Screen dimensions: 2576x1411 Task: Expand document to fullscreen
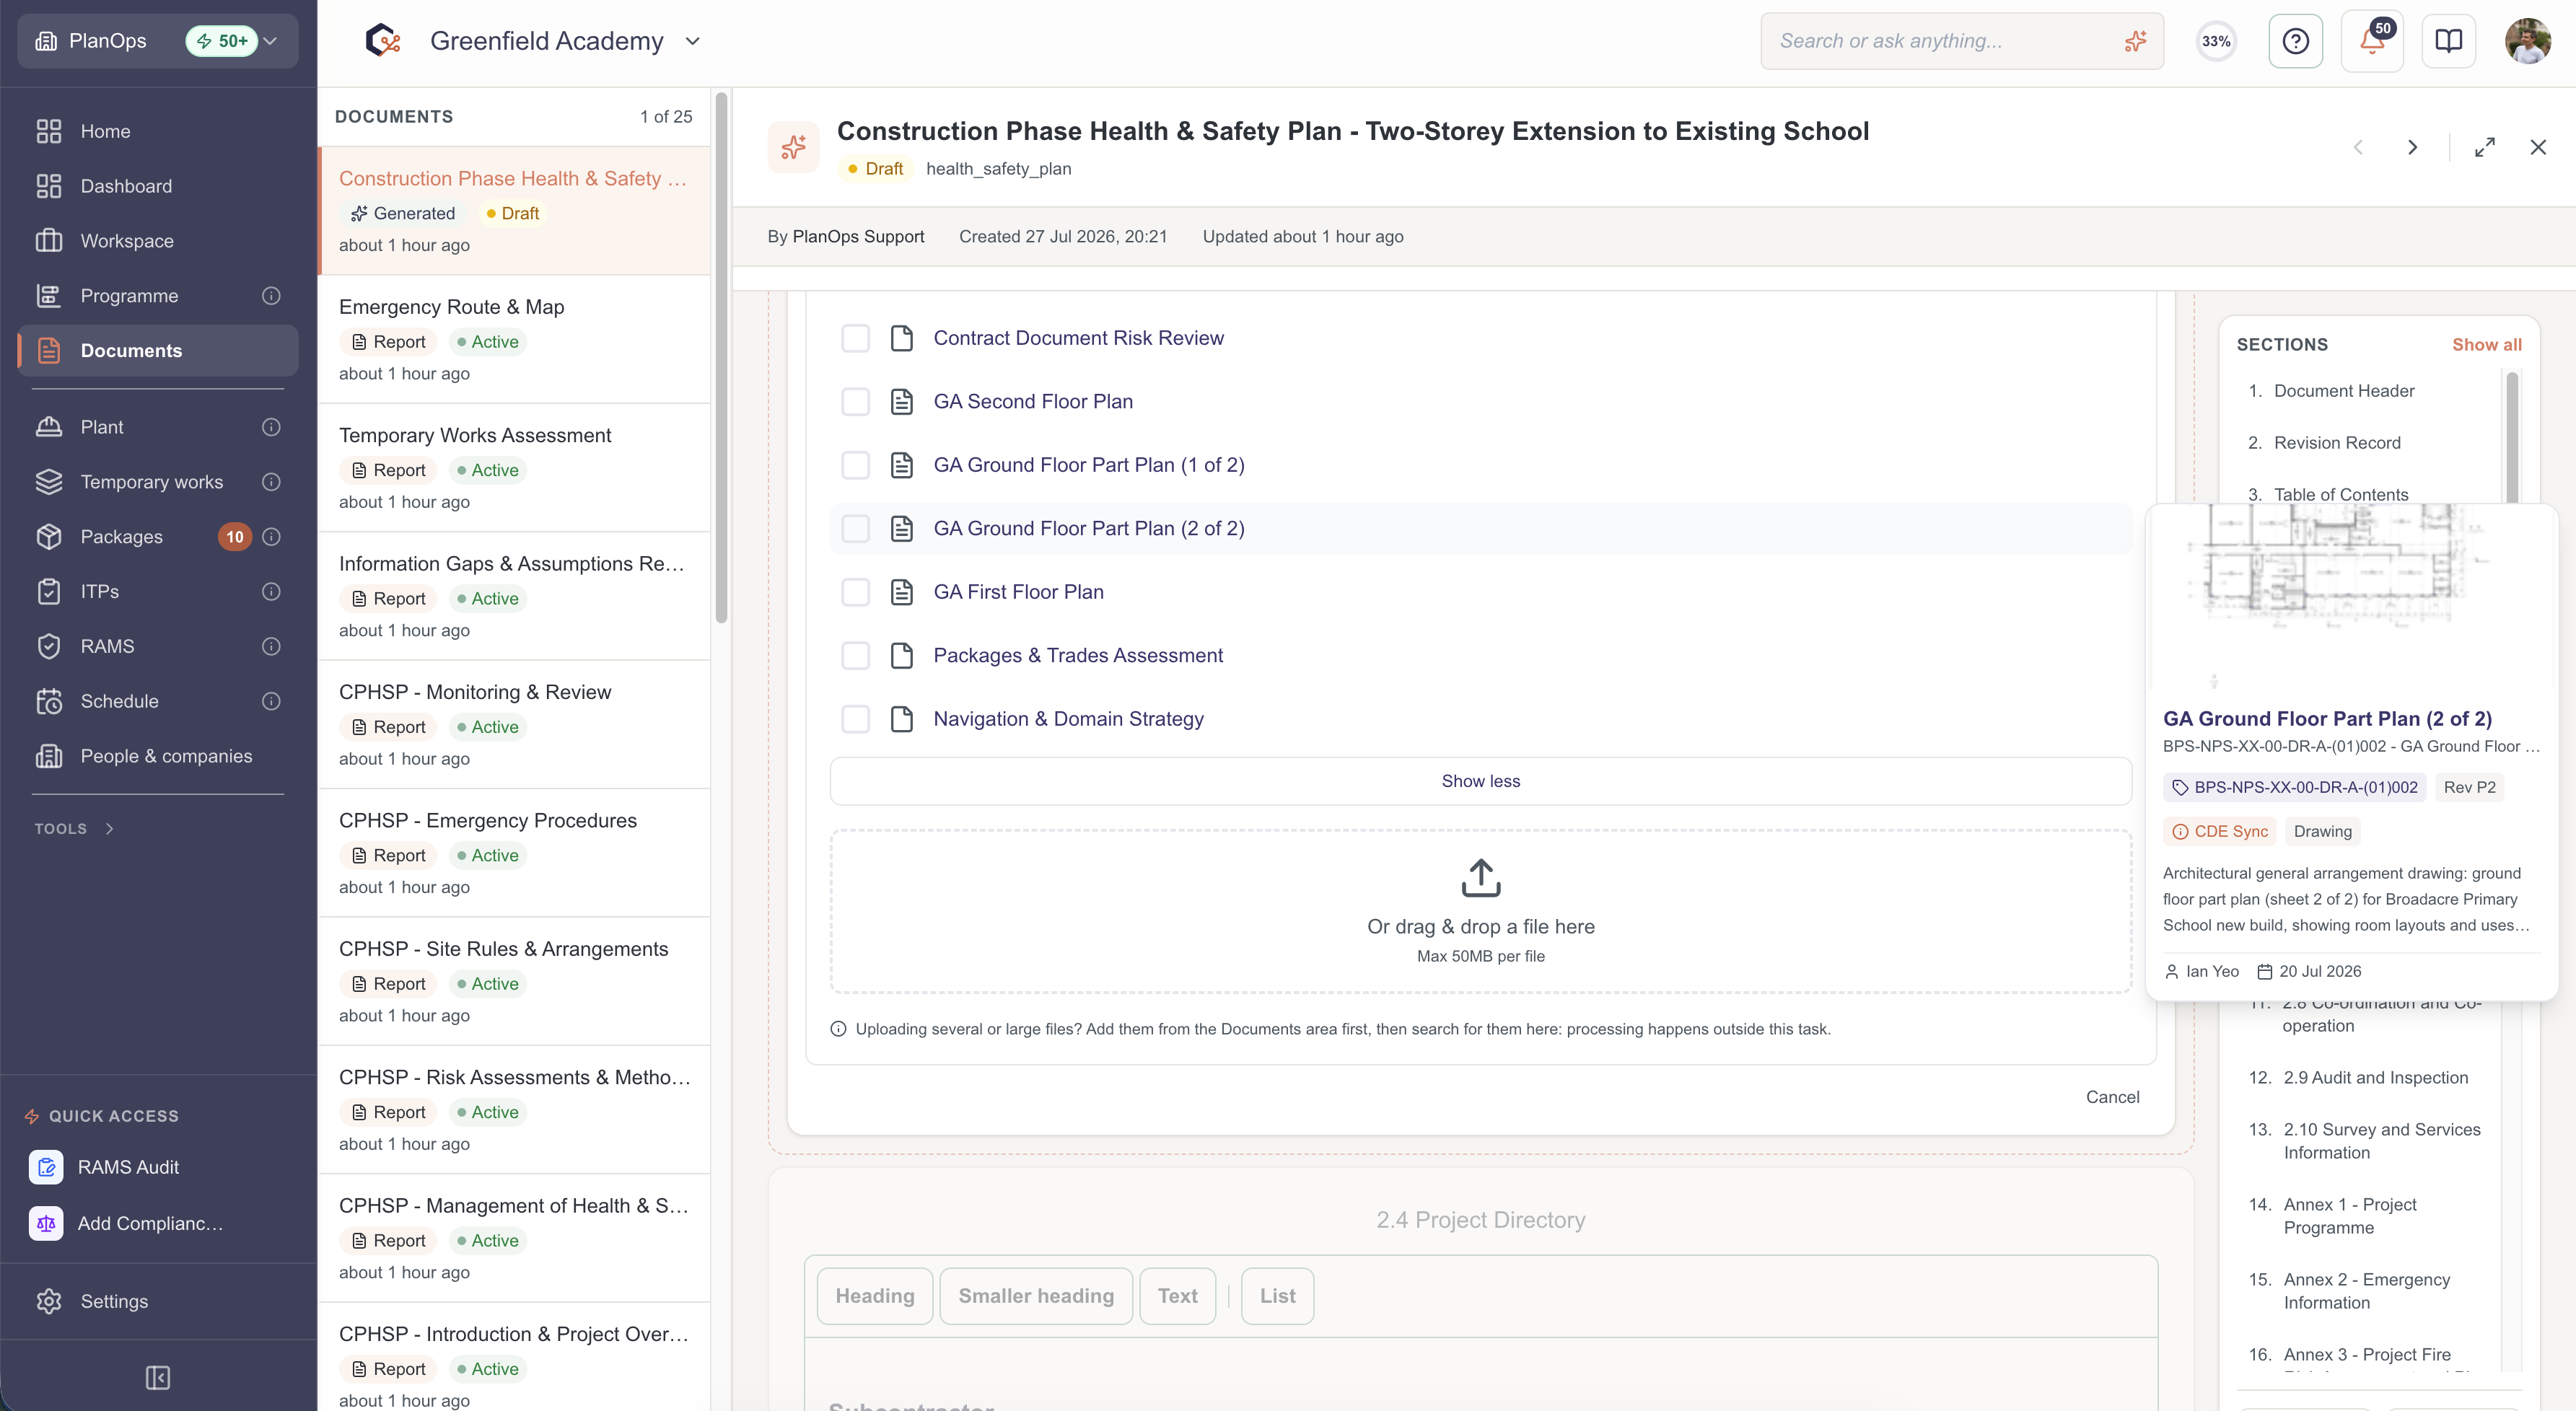point(2485,148)
